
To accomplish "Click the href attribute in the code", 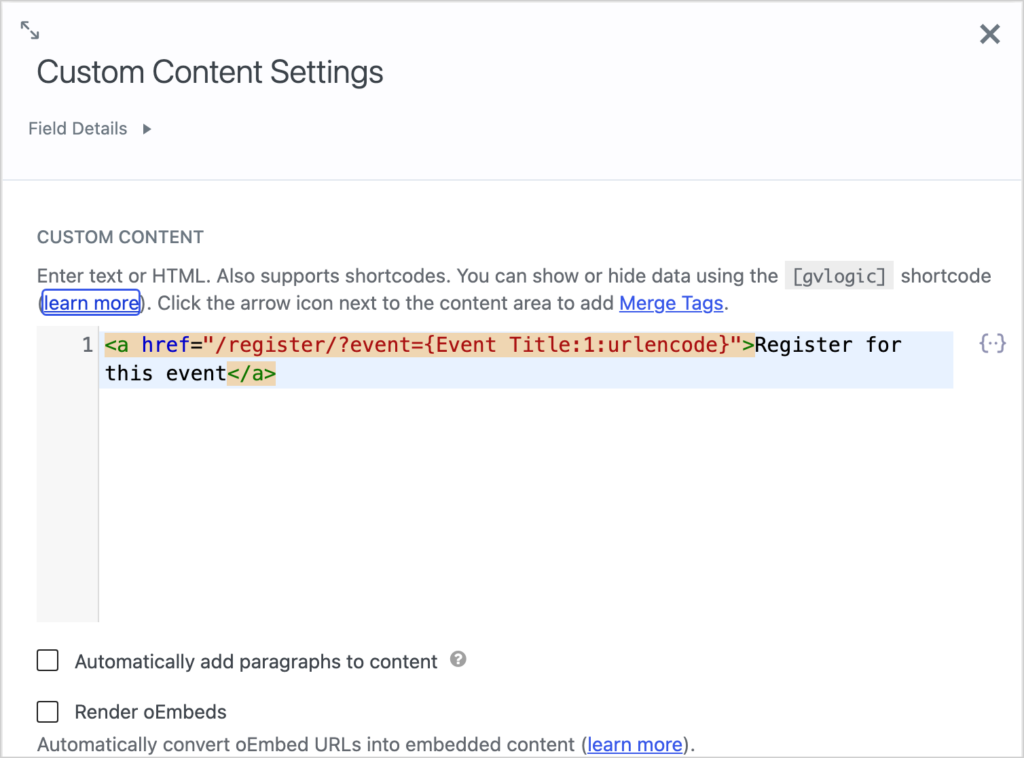I will coord(165,344).
